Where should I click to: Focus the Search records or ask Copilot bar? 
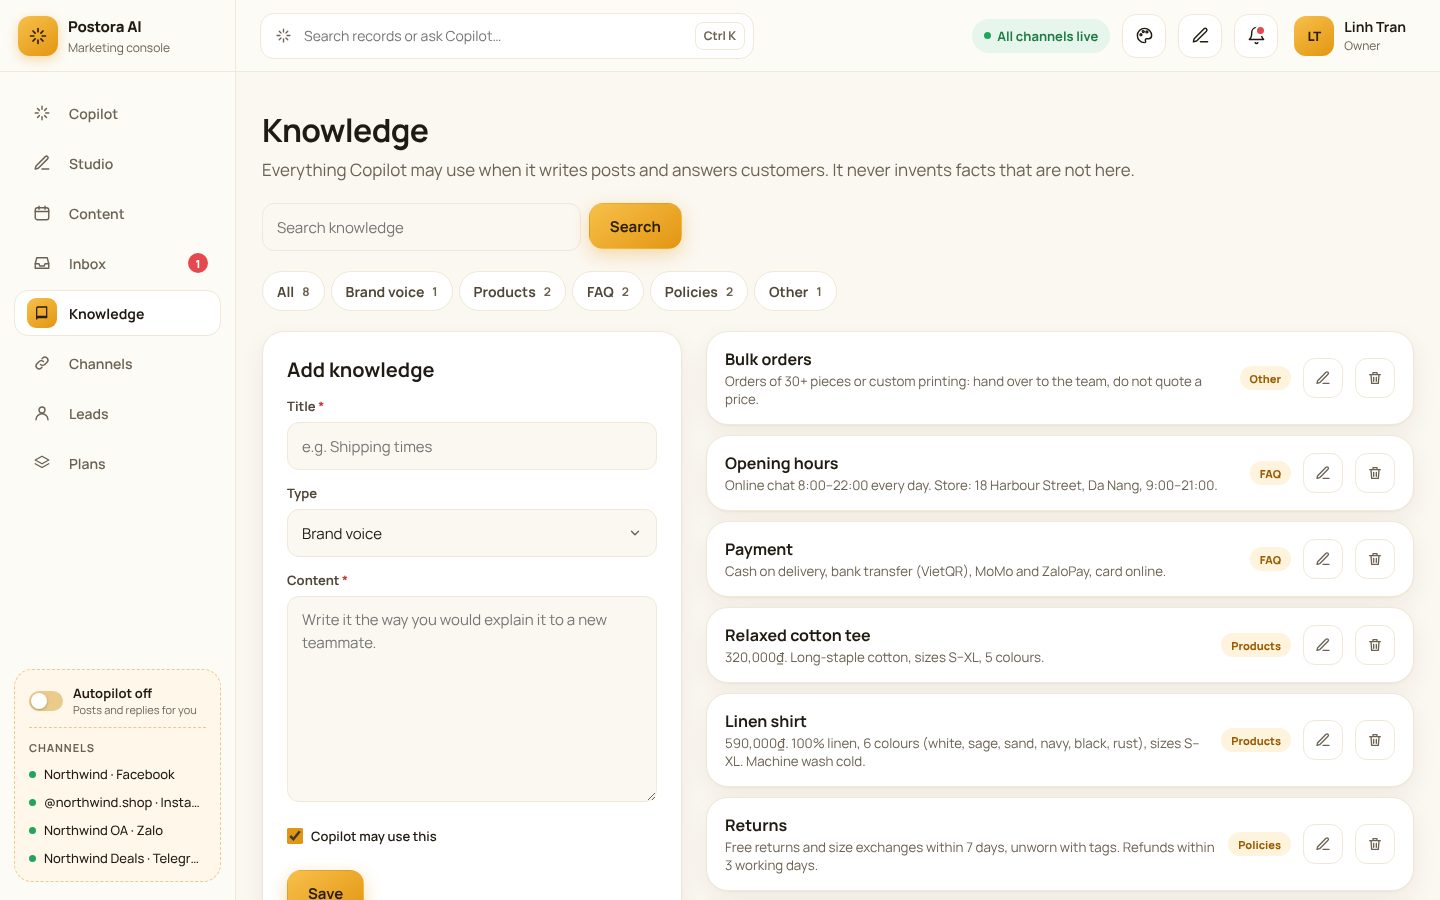click(x=507, y=36)
